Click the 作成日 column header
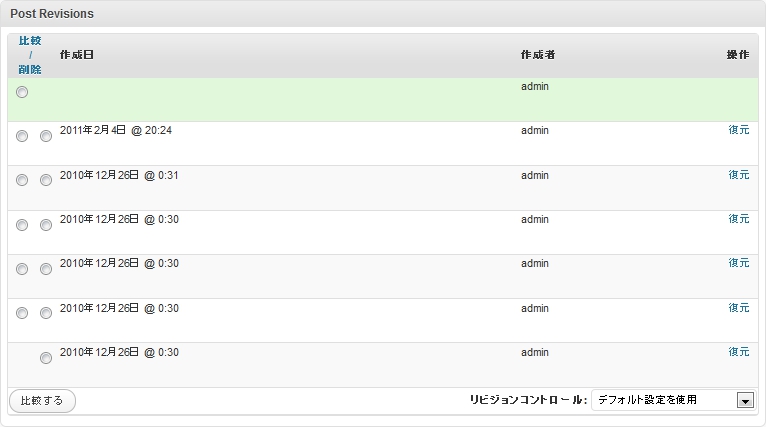The image size is (766, 427). coord(76,54)
